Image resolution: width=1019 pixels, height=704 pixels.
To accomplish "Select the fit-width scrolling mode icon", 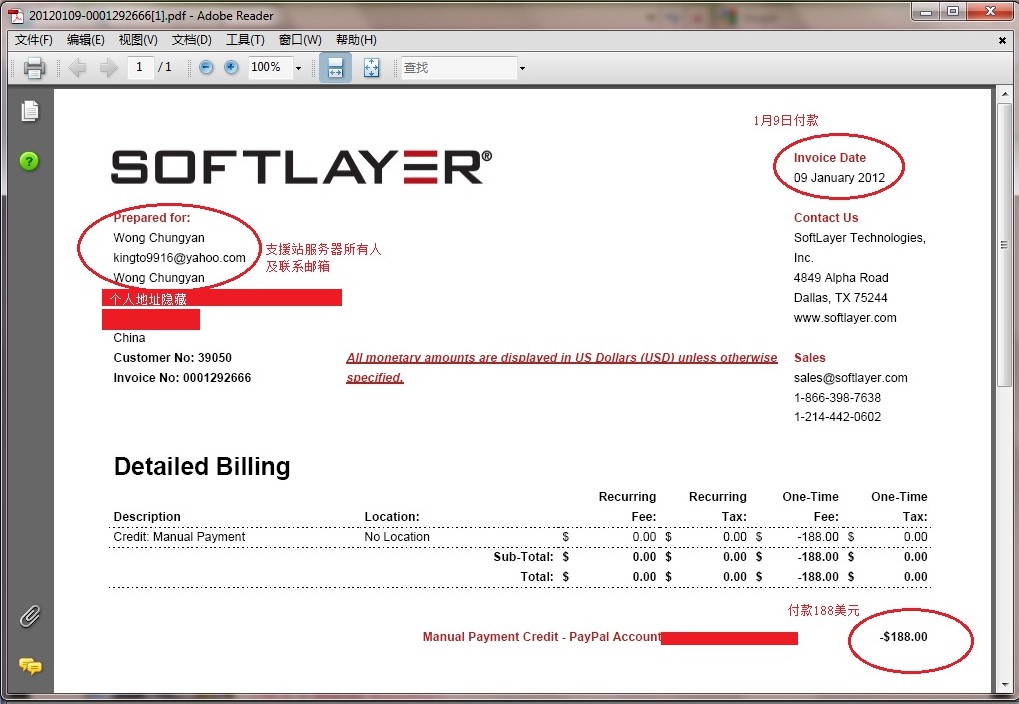I will coord(335,68).
